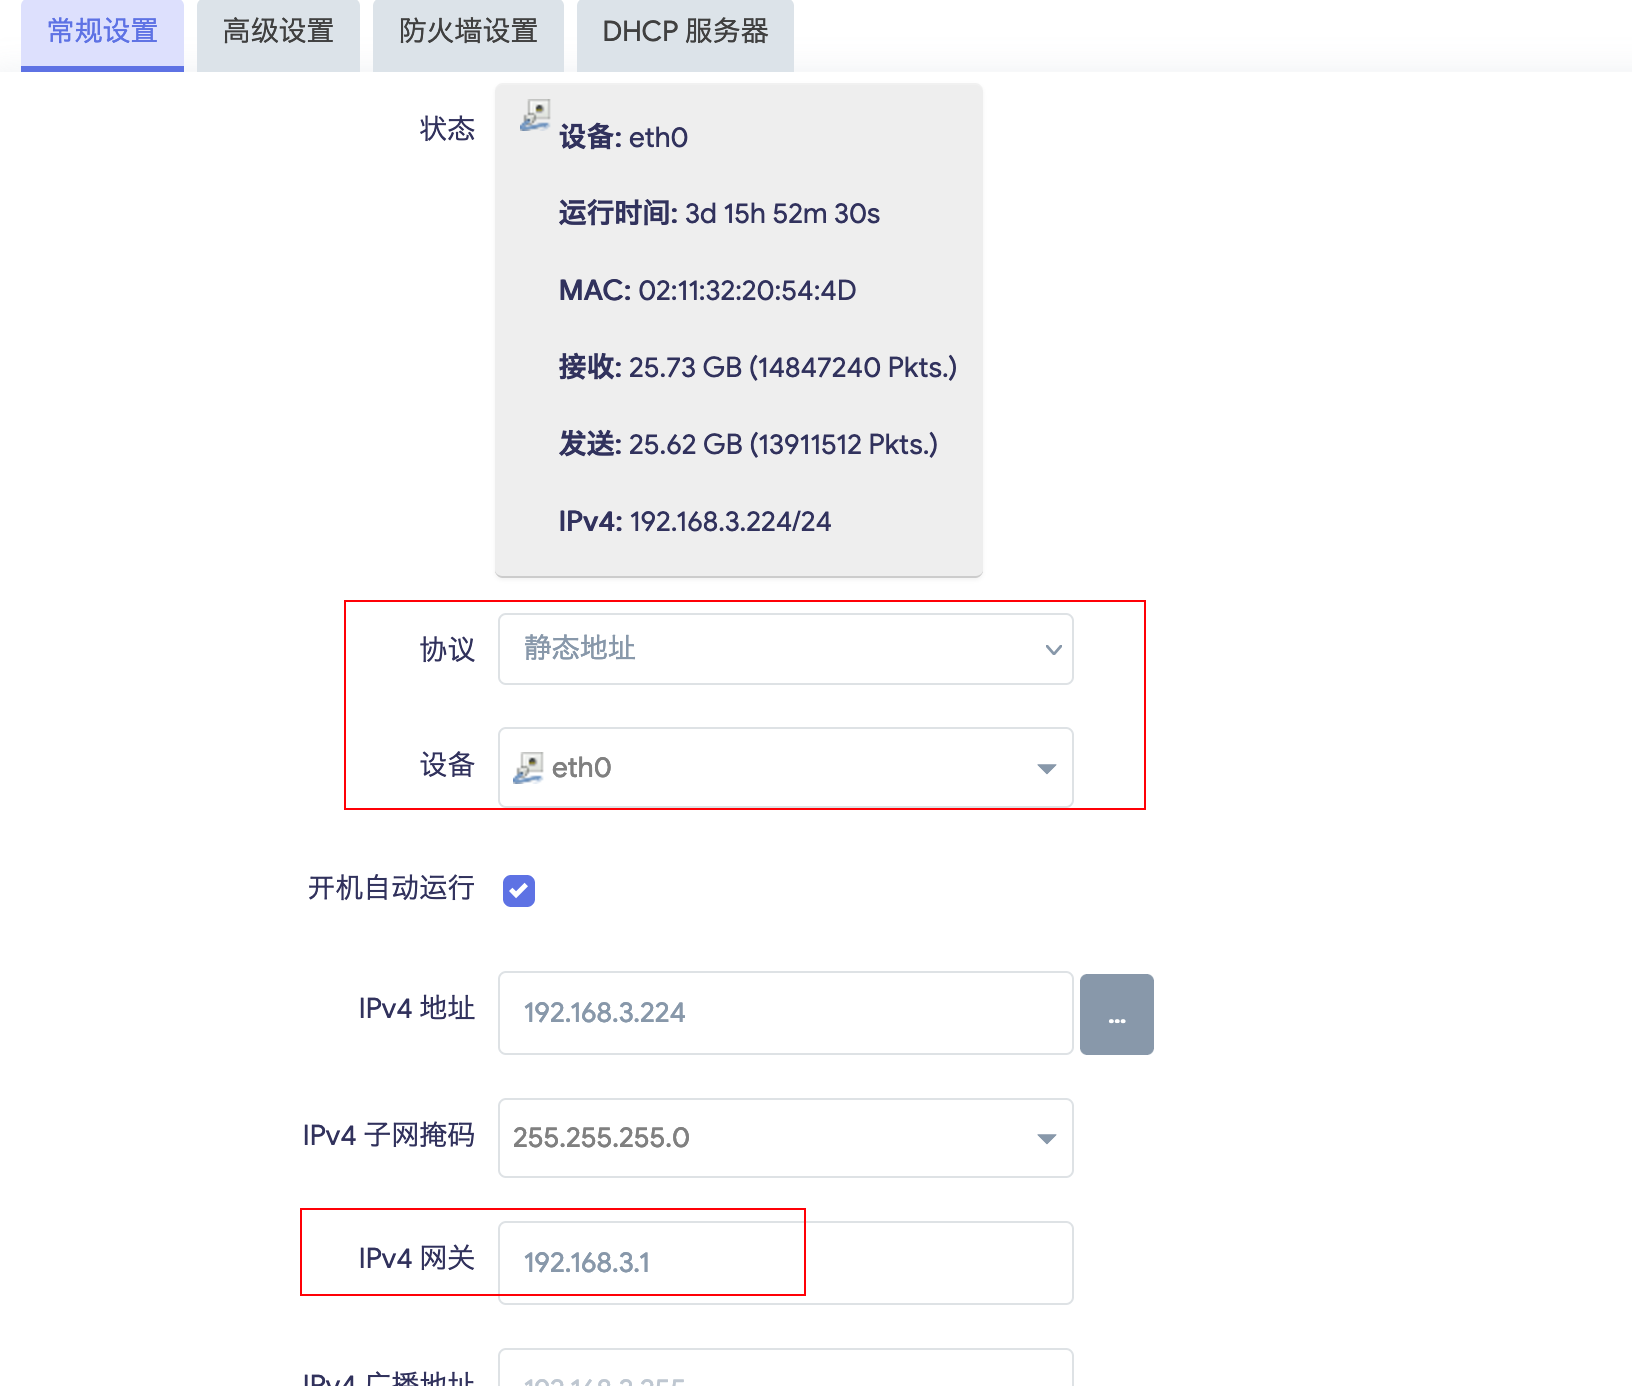1632x1386 pixels.
Task: Click the 运行时间 uptime text
Action: [719, 214]
